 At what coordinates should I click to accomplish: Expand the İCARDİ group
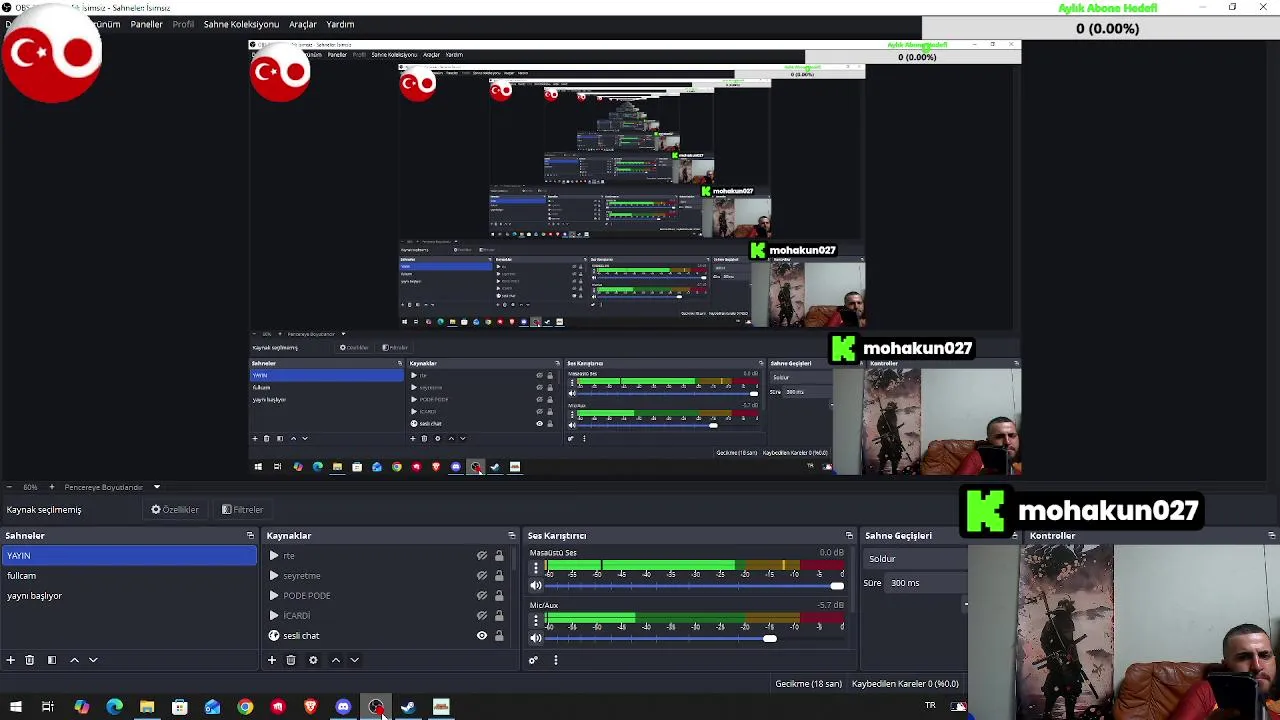pyautogui.click(x=274, y=616)
